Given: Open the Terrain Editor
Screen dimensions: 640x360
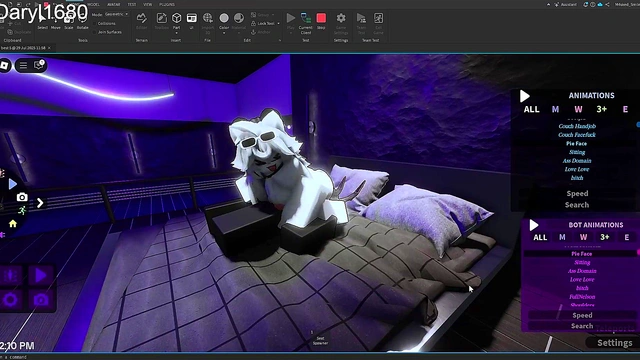Looking at the screenshot, I should [142, 21].
